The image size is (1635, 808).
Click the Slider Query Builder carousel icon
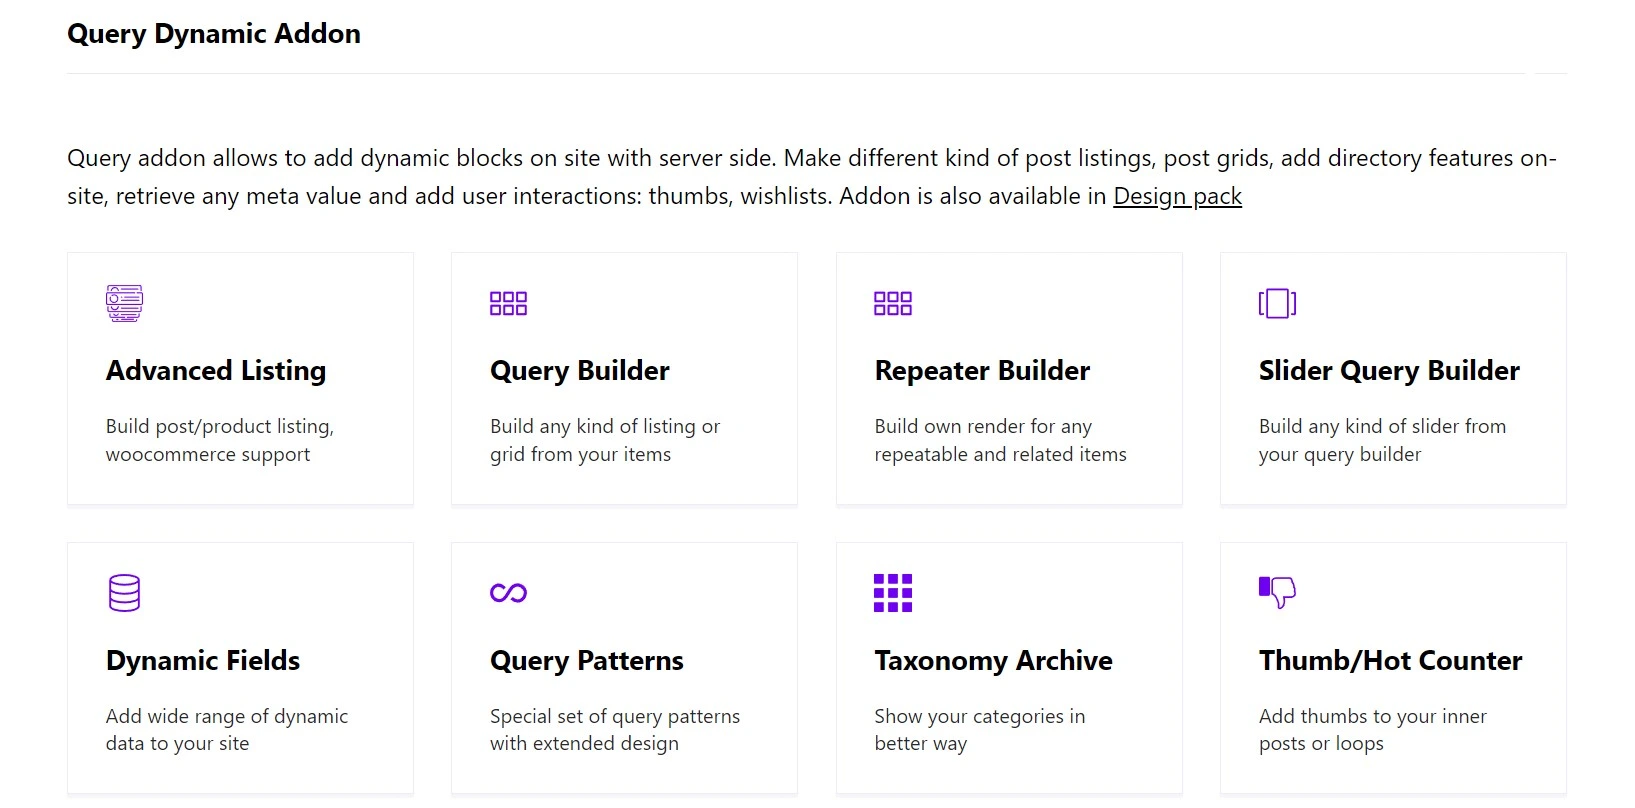1277,303
